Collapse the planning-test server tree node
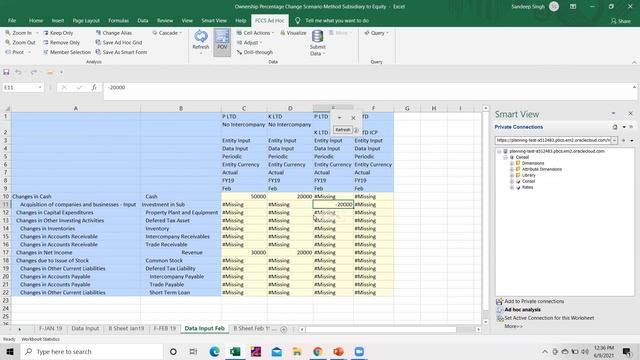The image size is (640, 360). coord(499,151)
